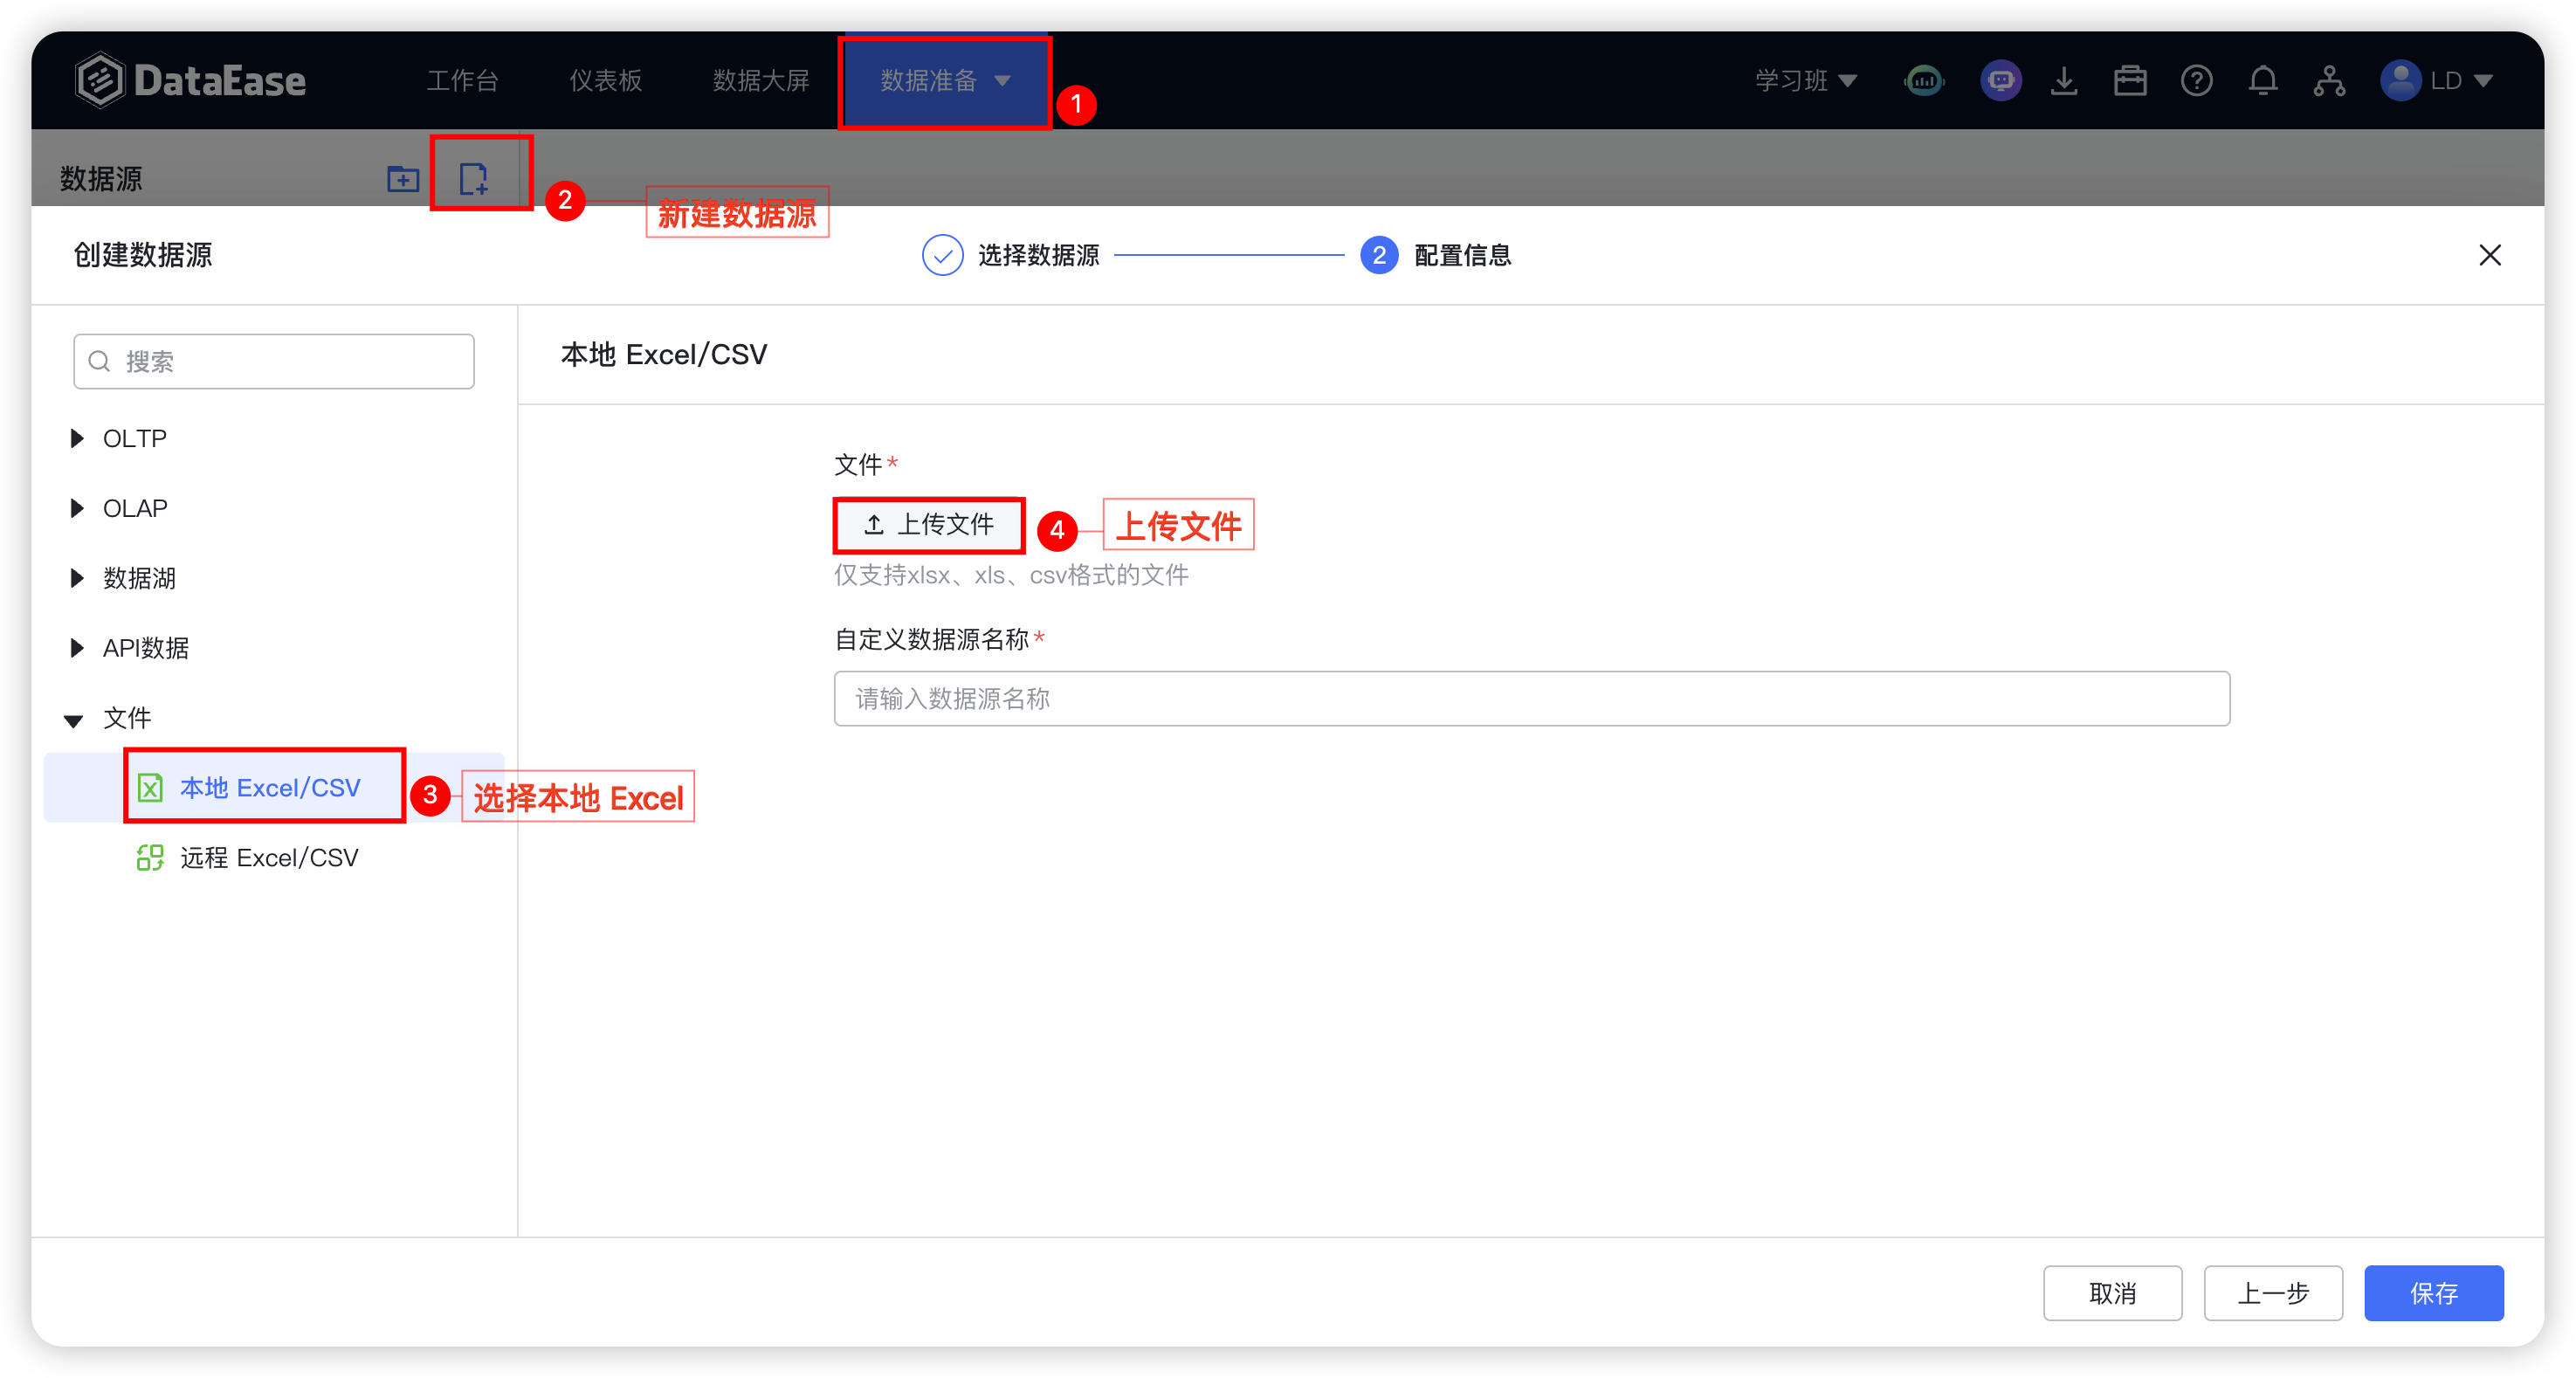Click the notification bell icon
This screenshot has height=1378, width=2576.
(x=2262, y=81)
